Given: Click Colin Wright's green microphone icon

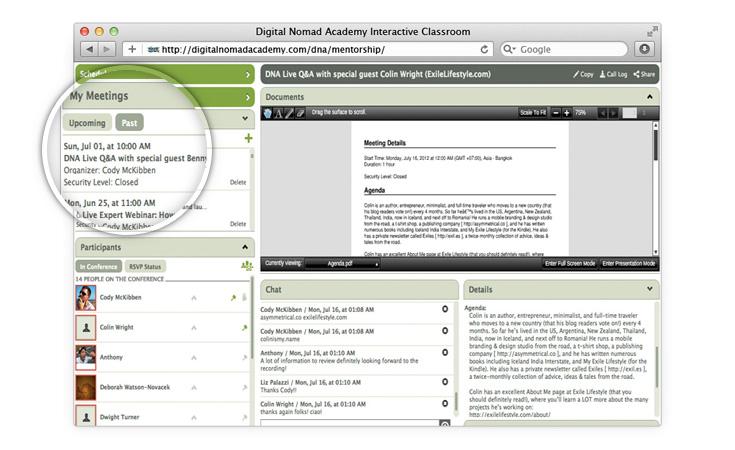Looking at the screenshot, I should pyautogui.click(x=244, y=328).
